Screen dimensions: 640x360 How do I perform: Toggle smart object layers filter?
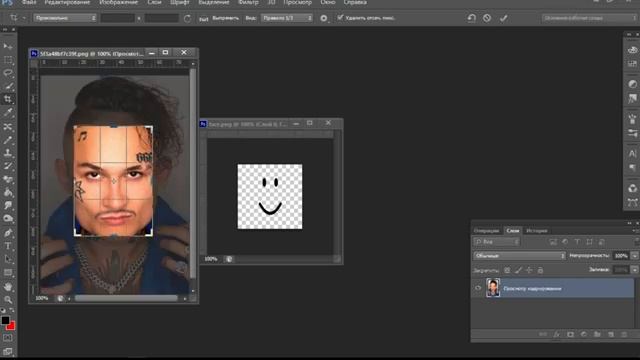pyautogui.click(x=602, y=242)
